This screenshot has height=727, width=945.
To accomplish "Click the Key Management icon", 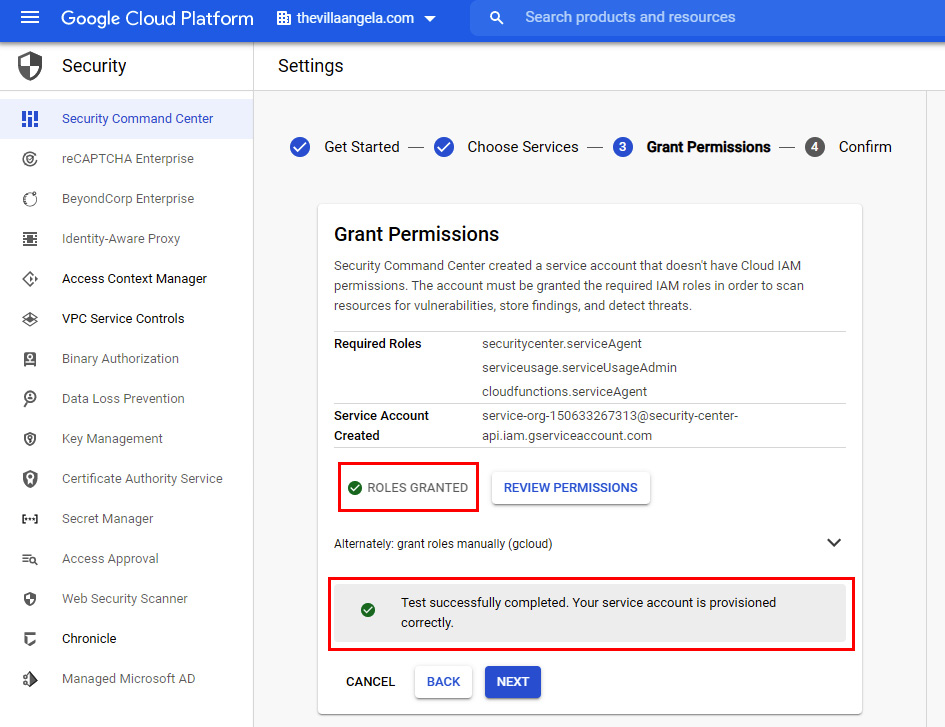I will click(x=30, y=439).
